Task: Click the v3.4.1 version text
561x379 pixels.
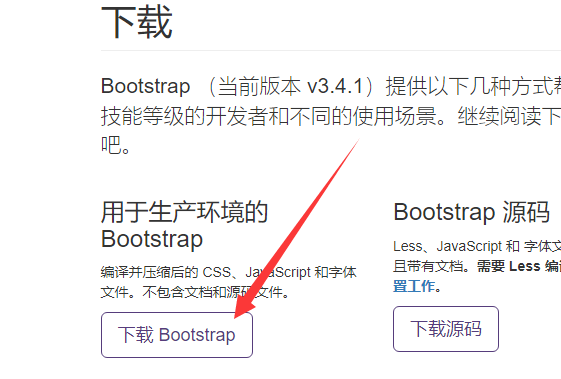Action: tap(335, 86)
